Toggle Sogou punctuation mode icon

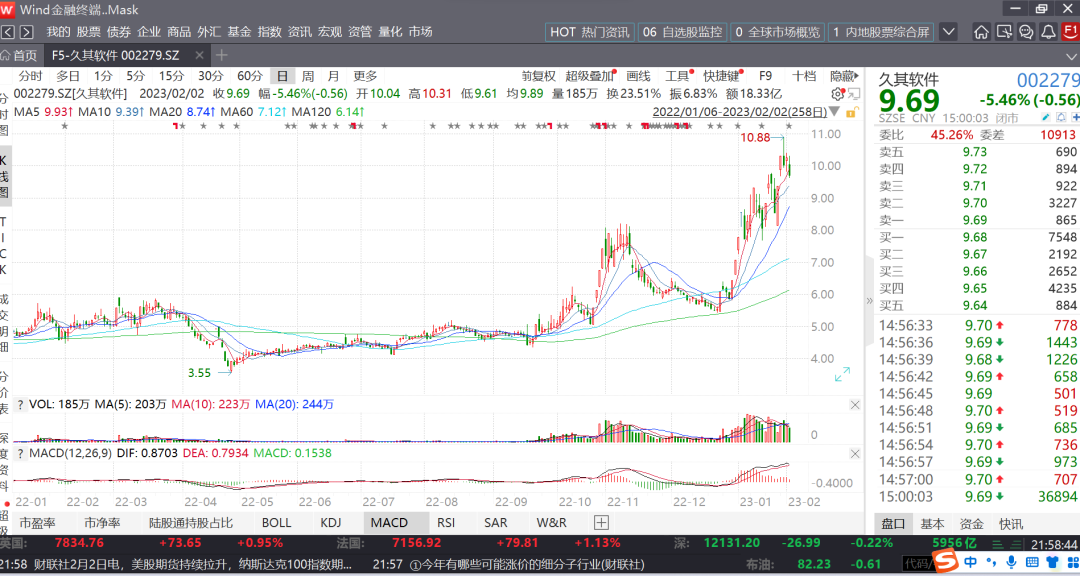coord(991,562)
